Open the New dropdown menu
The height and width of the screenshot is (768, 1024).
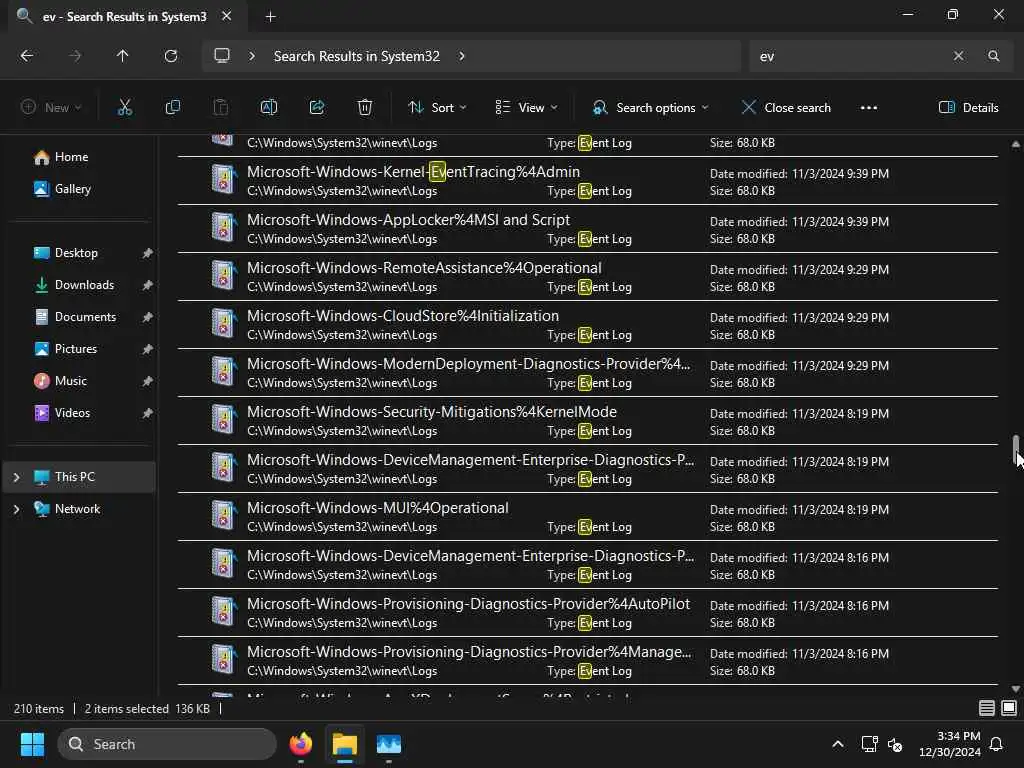(51, 108)
